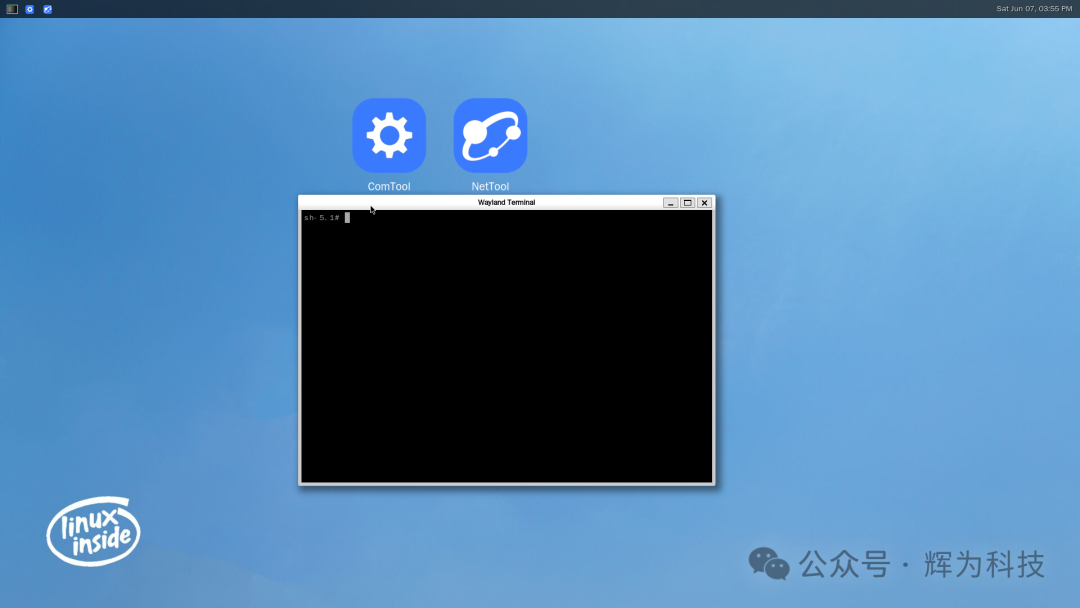The width and height of the screenshot is (1080, 608).
Task: Click the Linux Inside logo
Action: [92, 533]
